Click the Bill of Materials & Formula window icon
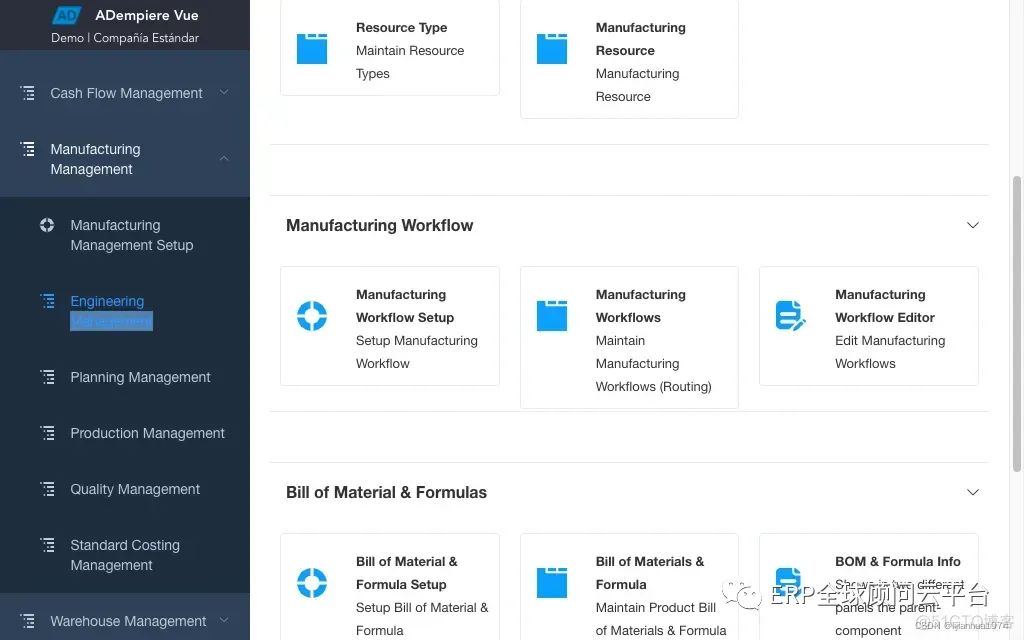 pos(552,583)
